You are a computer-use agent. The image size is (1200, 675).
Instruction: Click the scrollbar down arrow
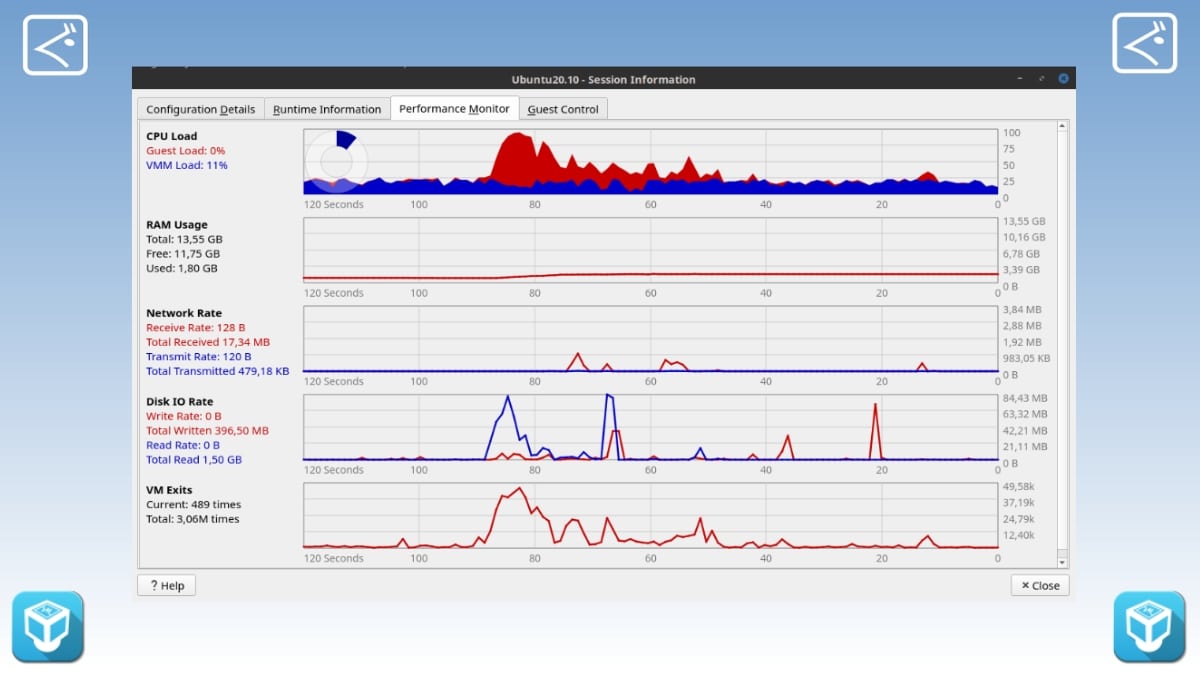pos(1062,563)
